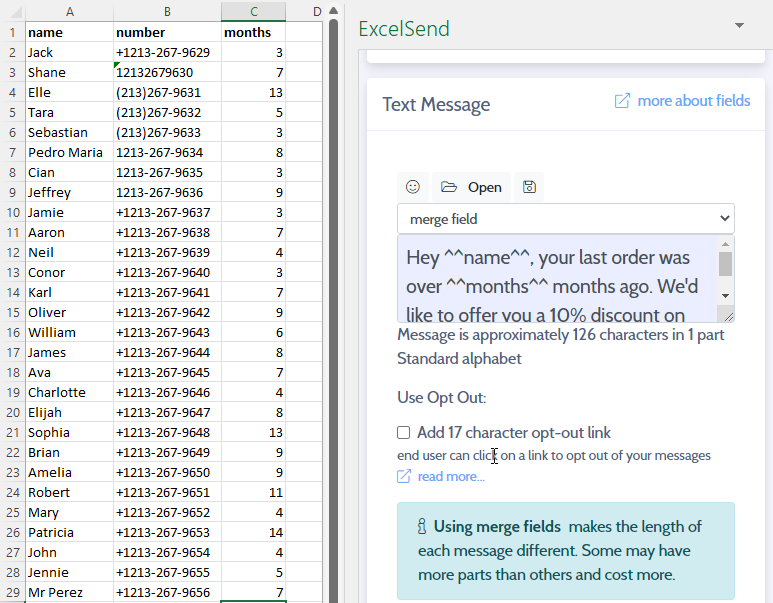773x603 pixels.
Task: Click the cell containing 'Amelia'
Action: click(x=70, y=472)
